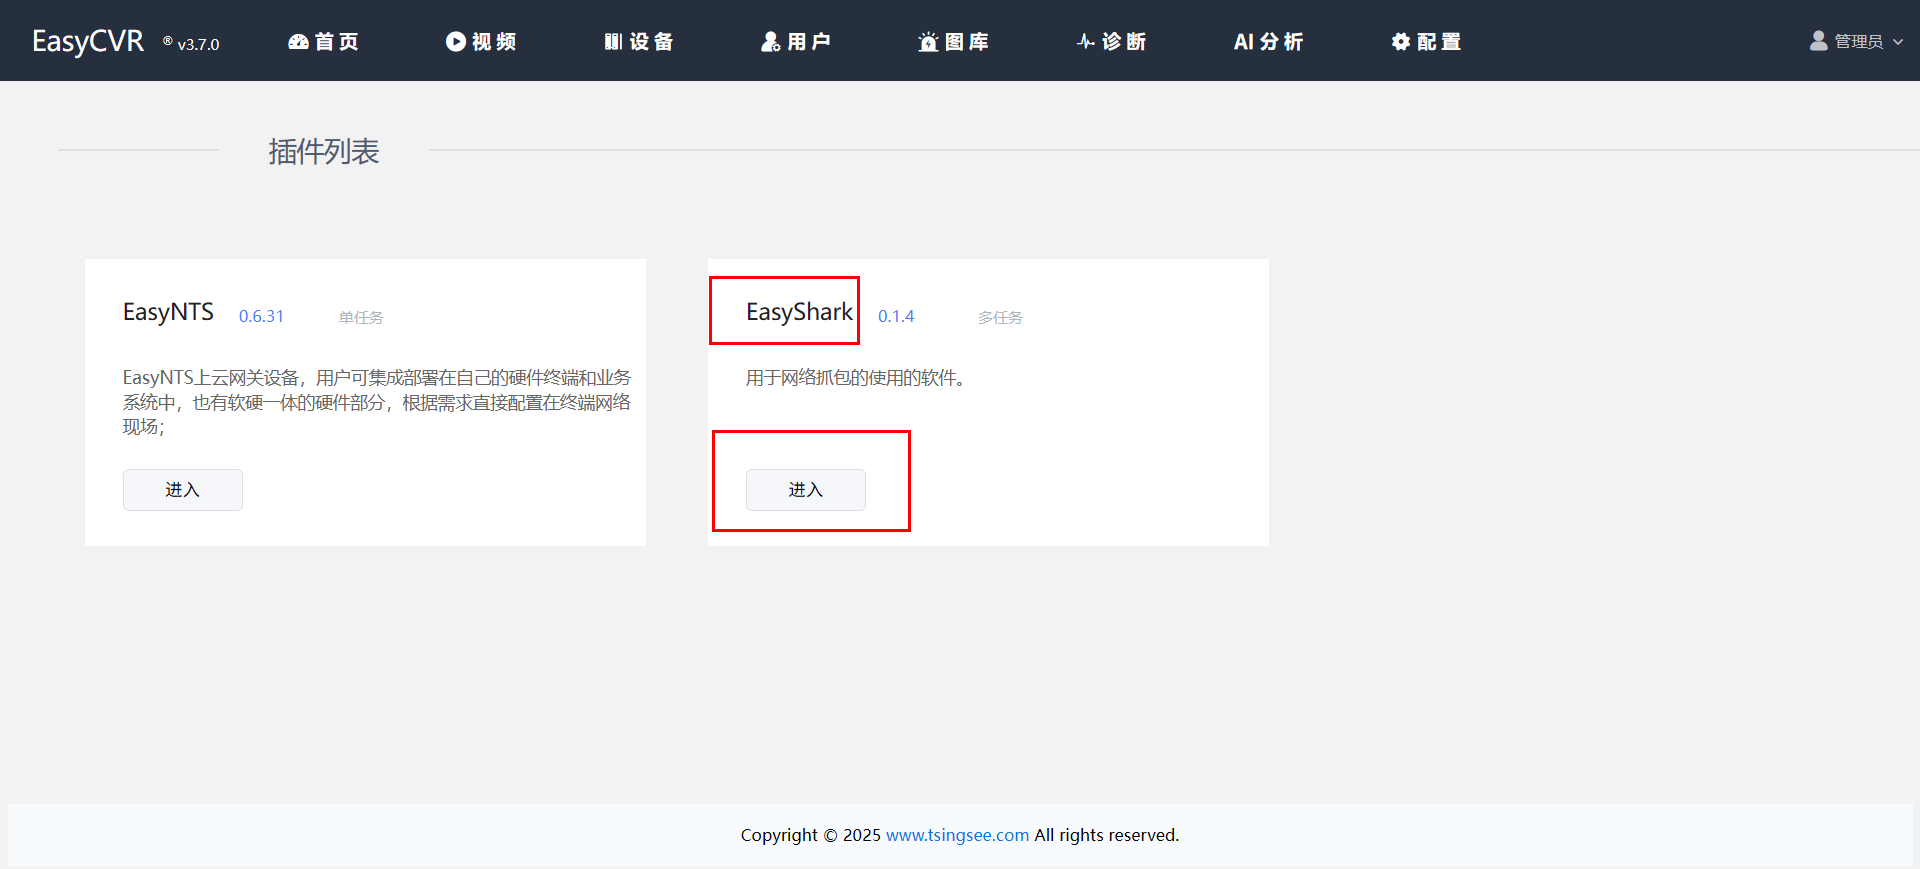
Task: Click the administrator avatar icon
Action: tap(1819, 41)
